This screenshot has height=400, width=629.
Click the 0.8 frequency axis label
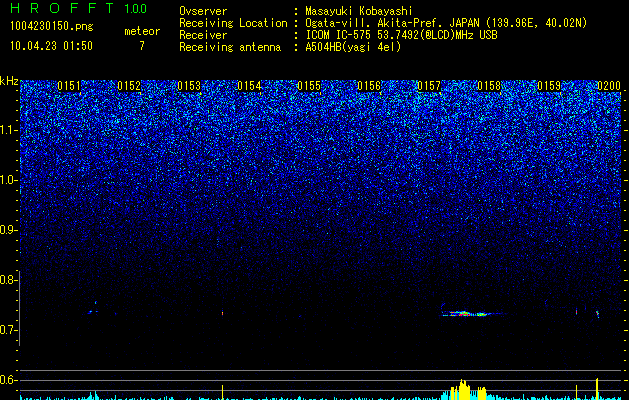click(9, 280)
